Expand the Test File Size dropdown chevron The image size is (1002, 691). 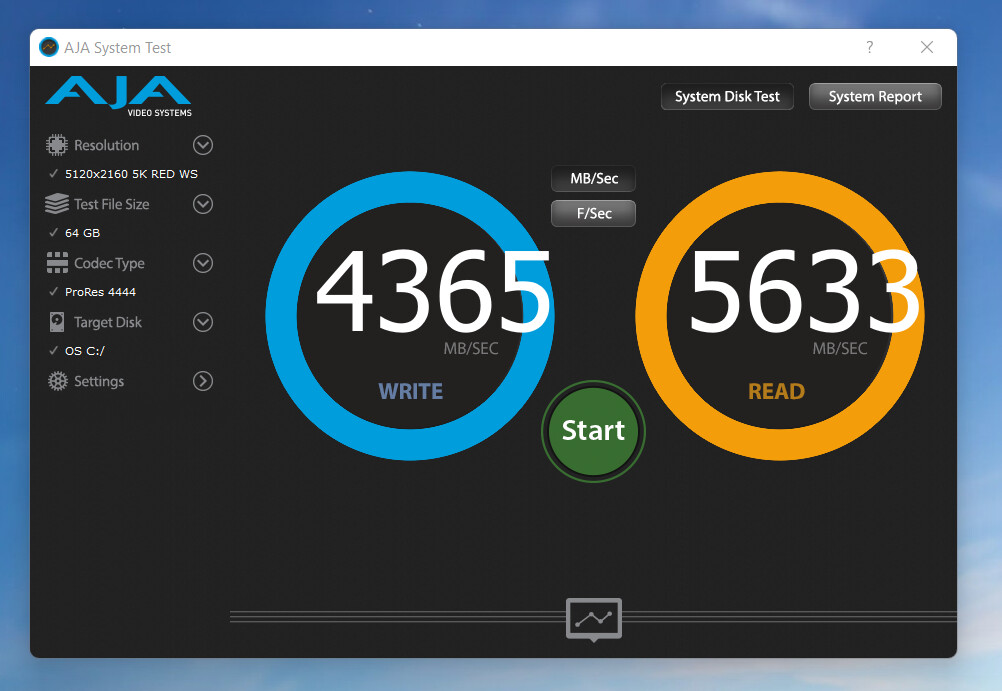click(x=203, y=204)
